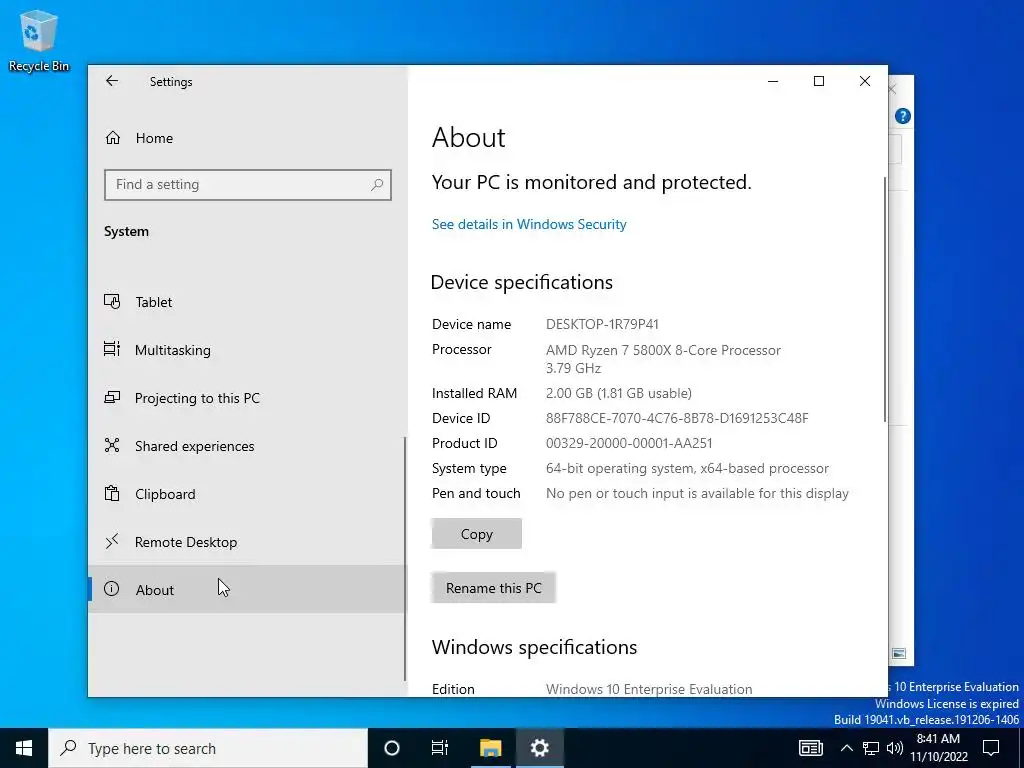The image size is (1024, 768).
Task: Open the Windows Start menu
Action: point(24,748)
